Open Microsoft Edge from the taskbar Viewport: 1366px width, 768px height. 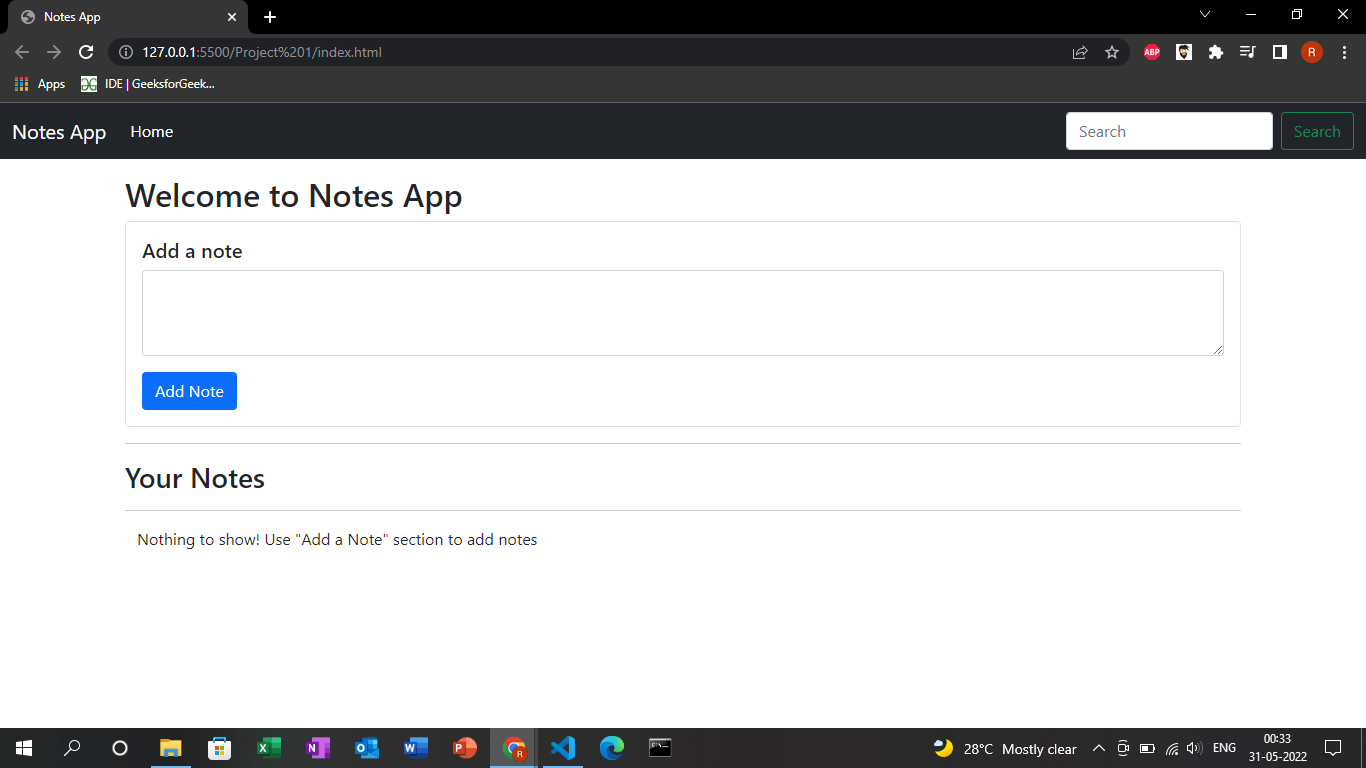612,748
